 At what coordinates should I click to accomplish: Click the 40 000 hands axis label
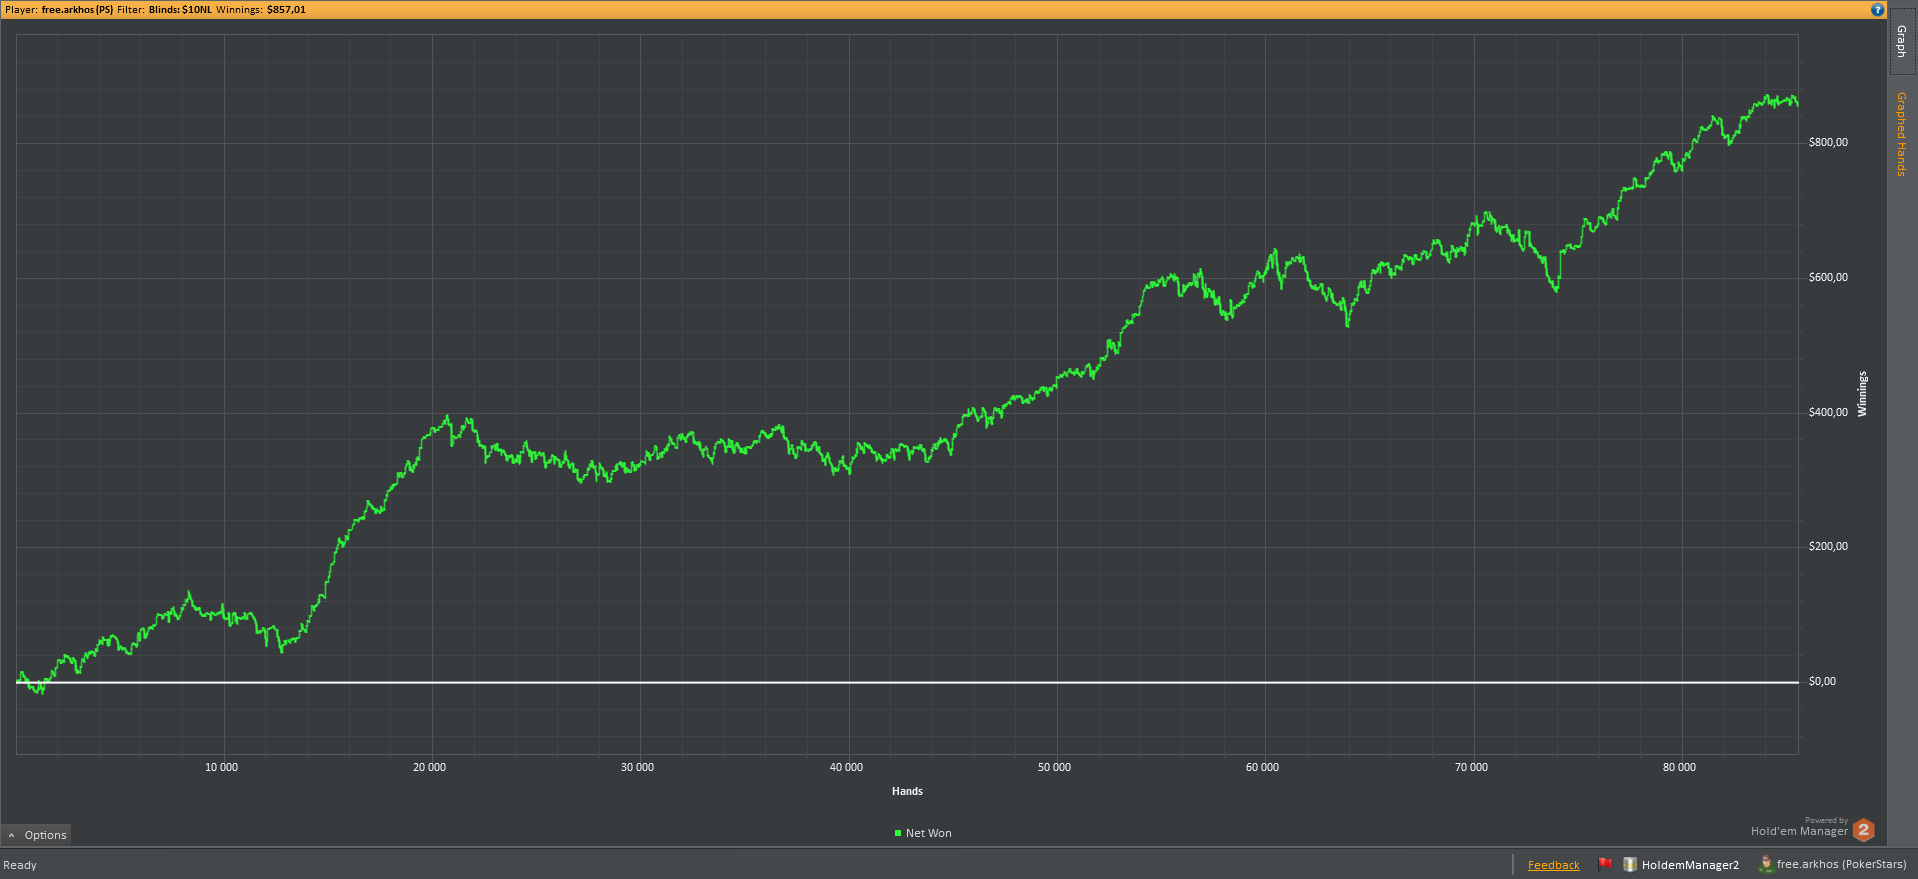(846, 767)
